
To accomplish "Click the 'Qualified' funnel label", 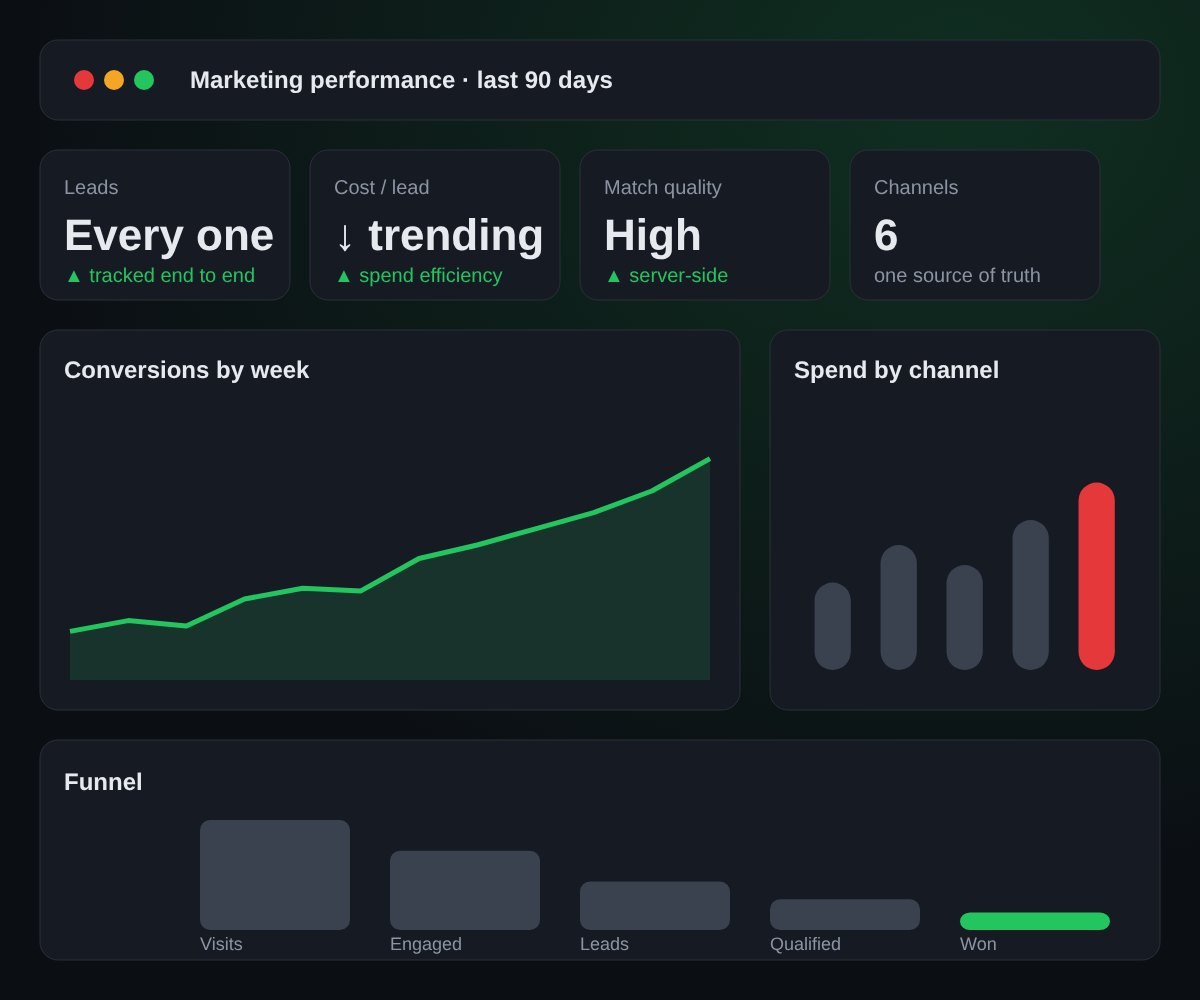I will click(805, 944).
